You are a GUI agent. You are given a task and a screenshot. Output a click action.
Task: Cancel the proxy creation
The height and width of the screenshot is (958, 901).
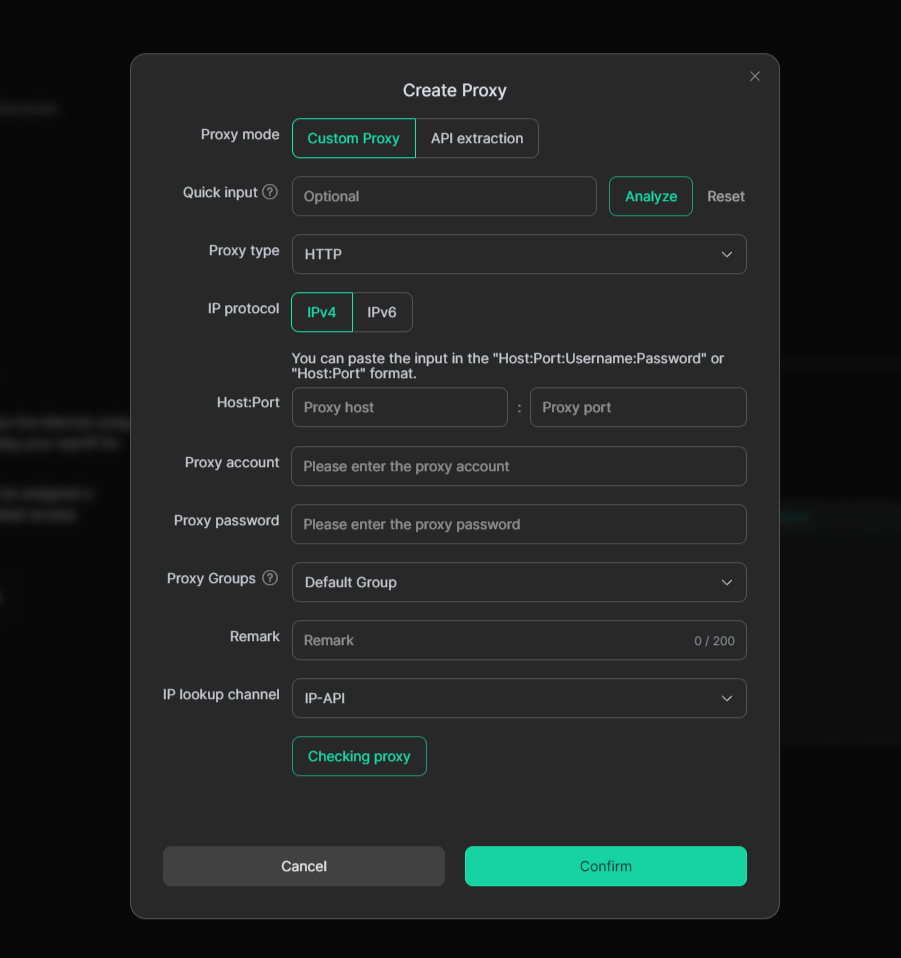[x=304, y=866]
